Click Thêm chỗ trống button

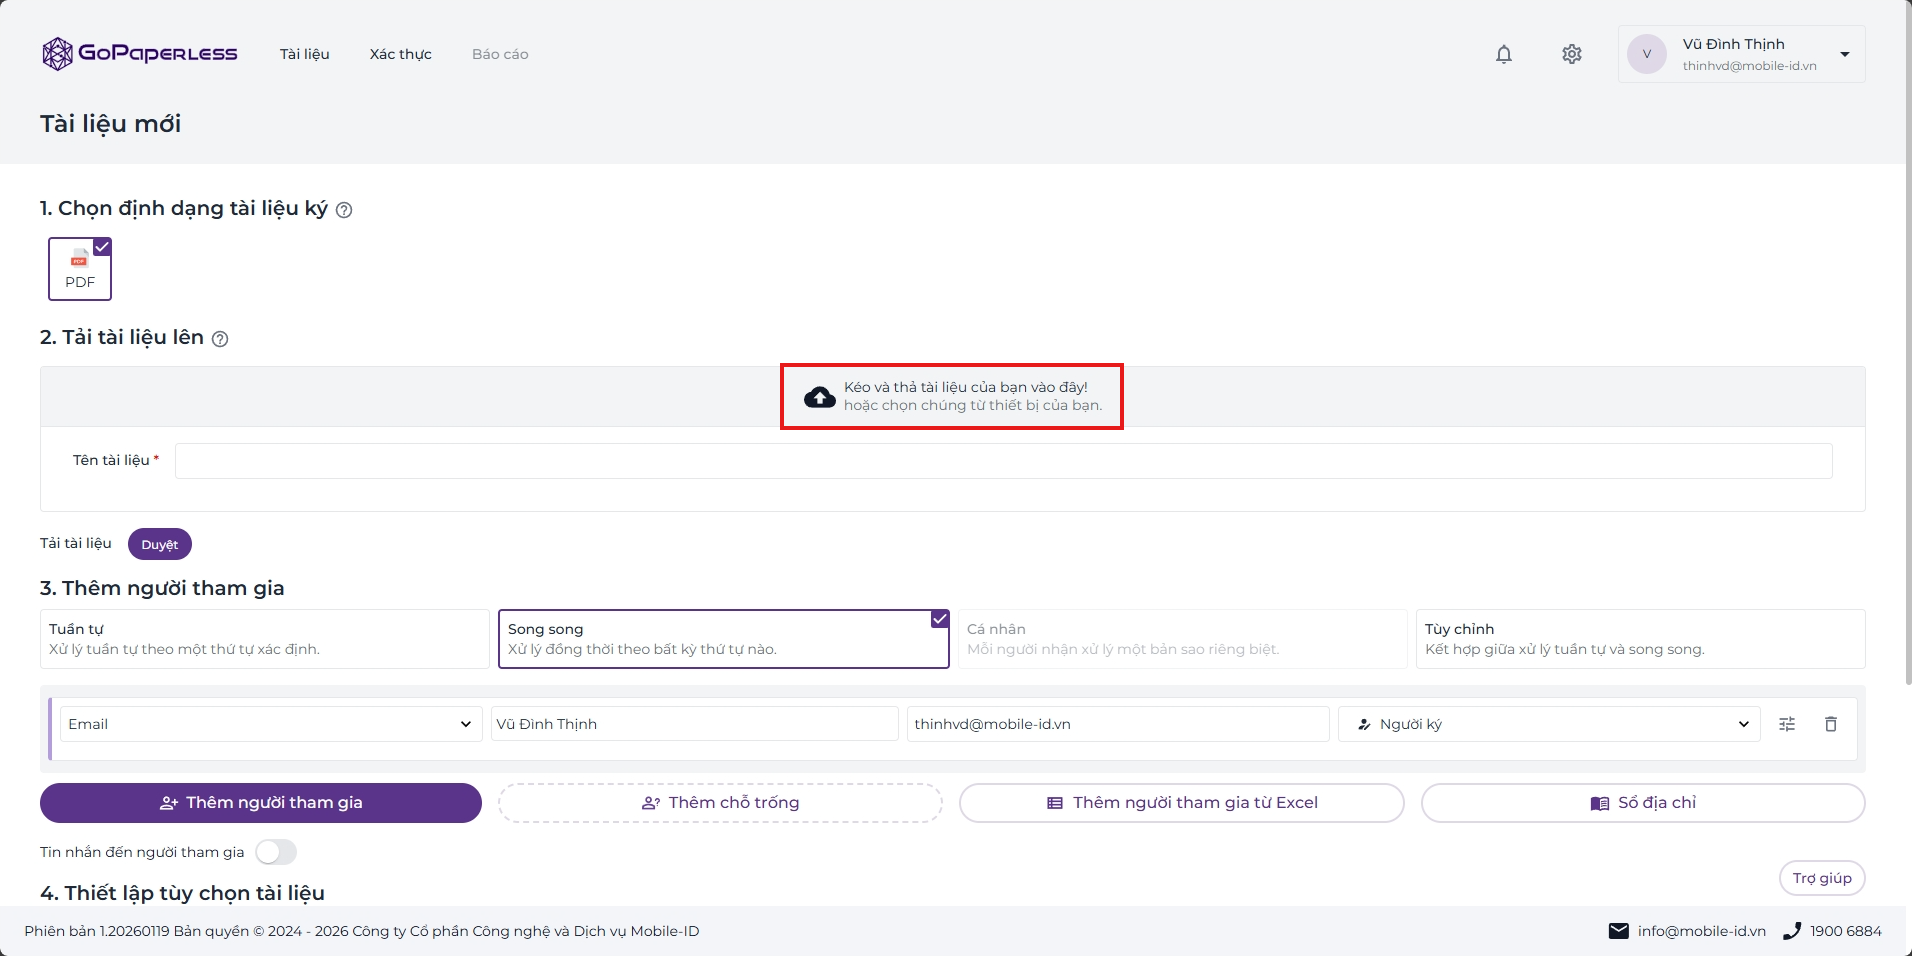tap(720, 803)
